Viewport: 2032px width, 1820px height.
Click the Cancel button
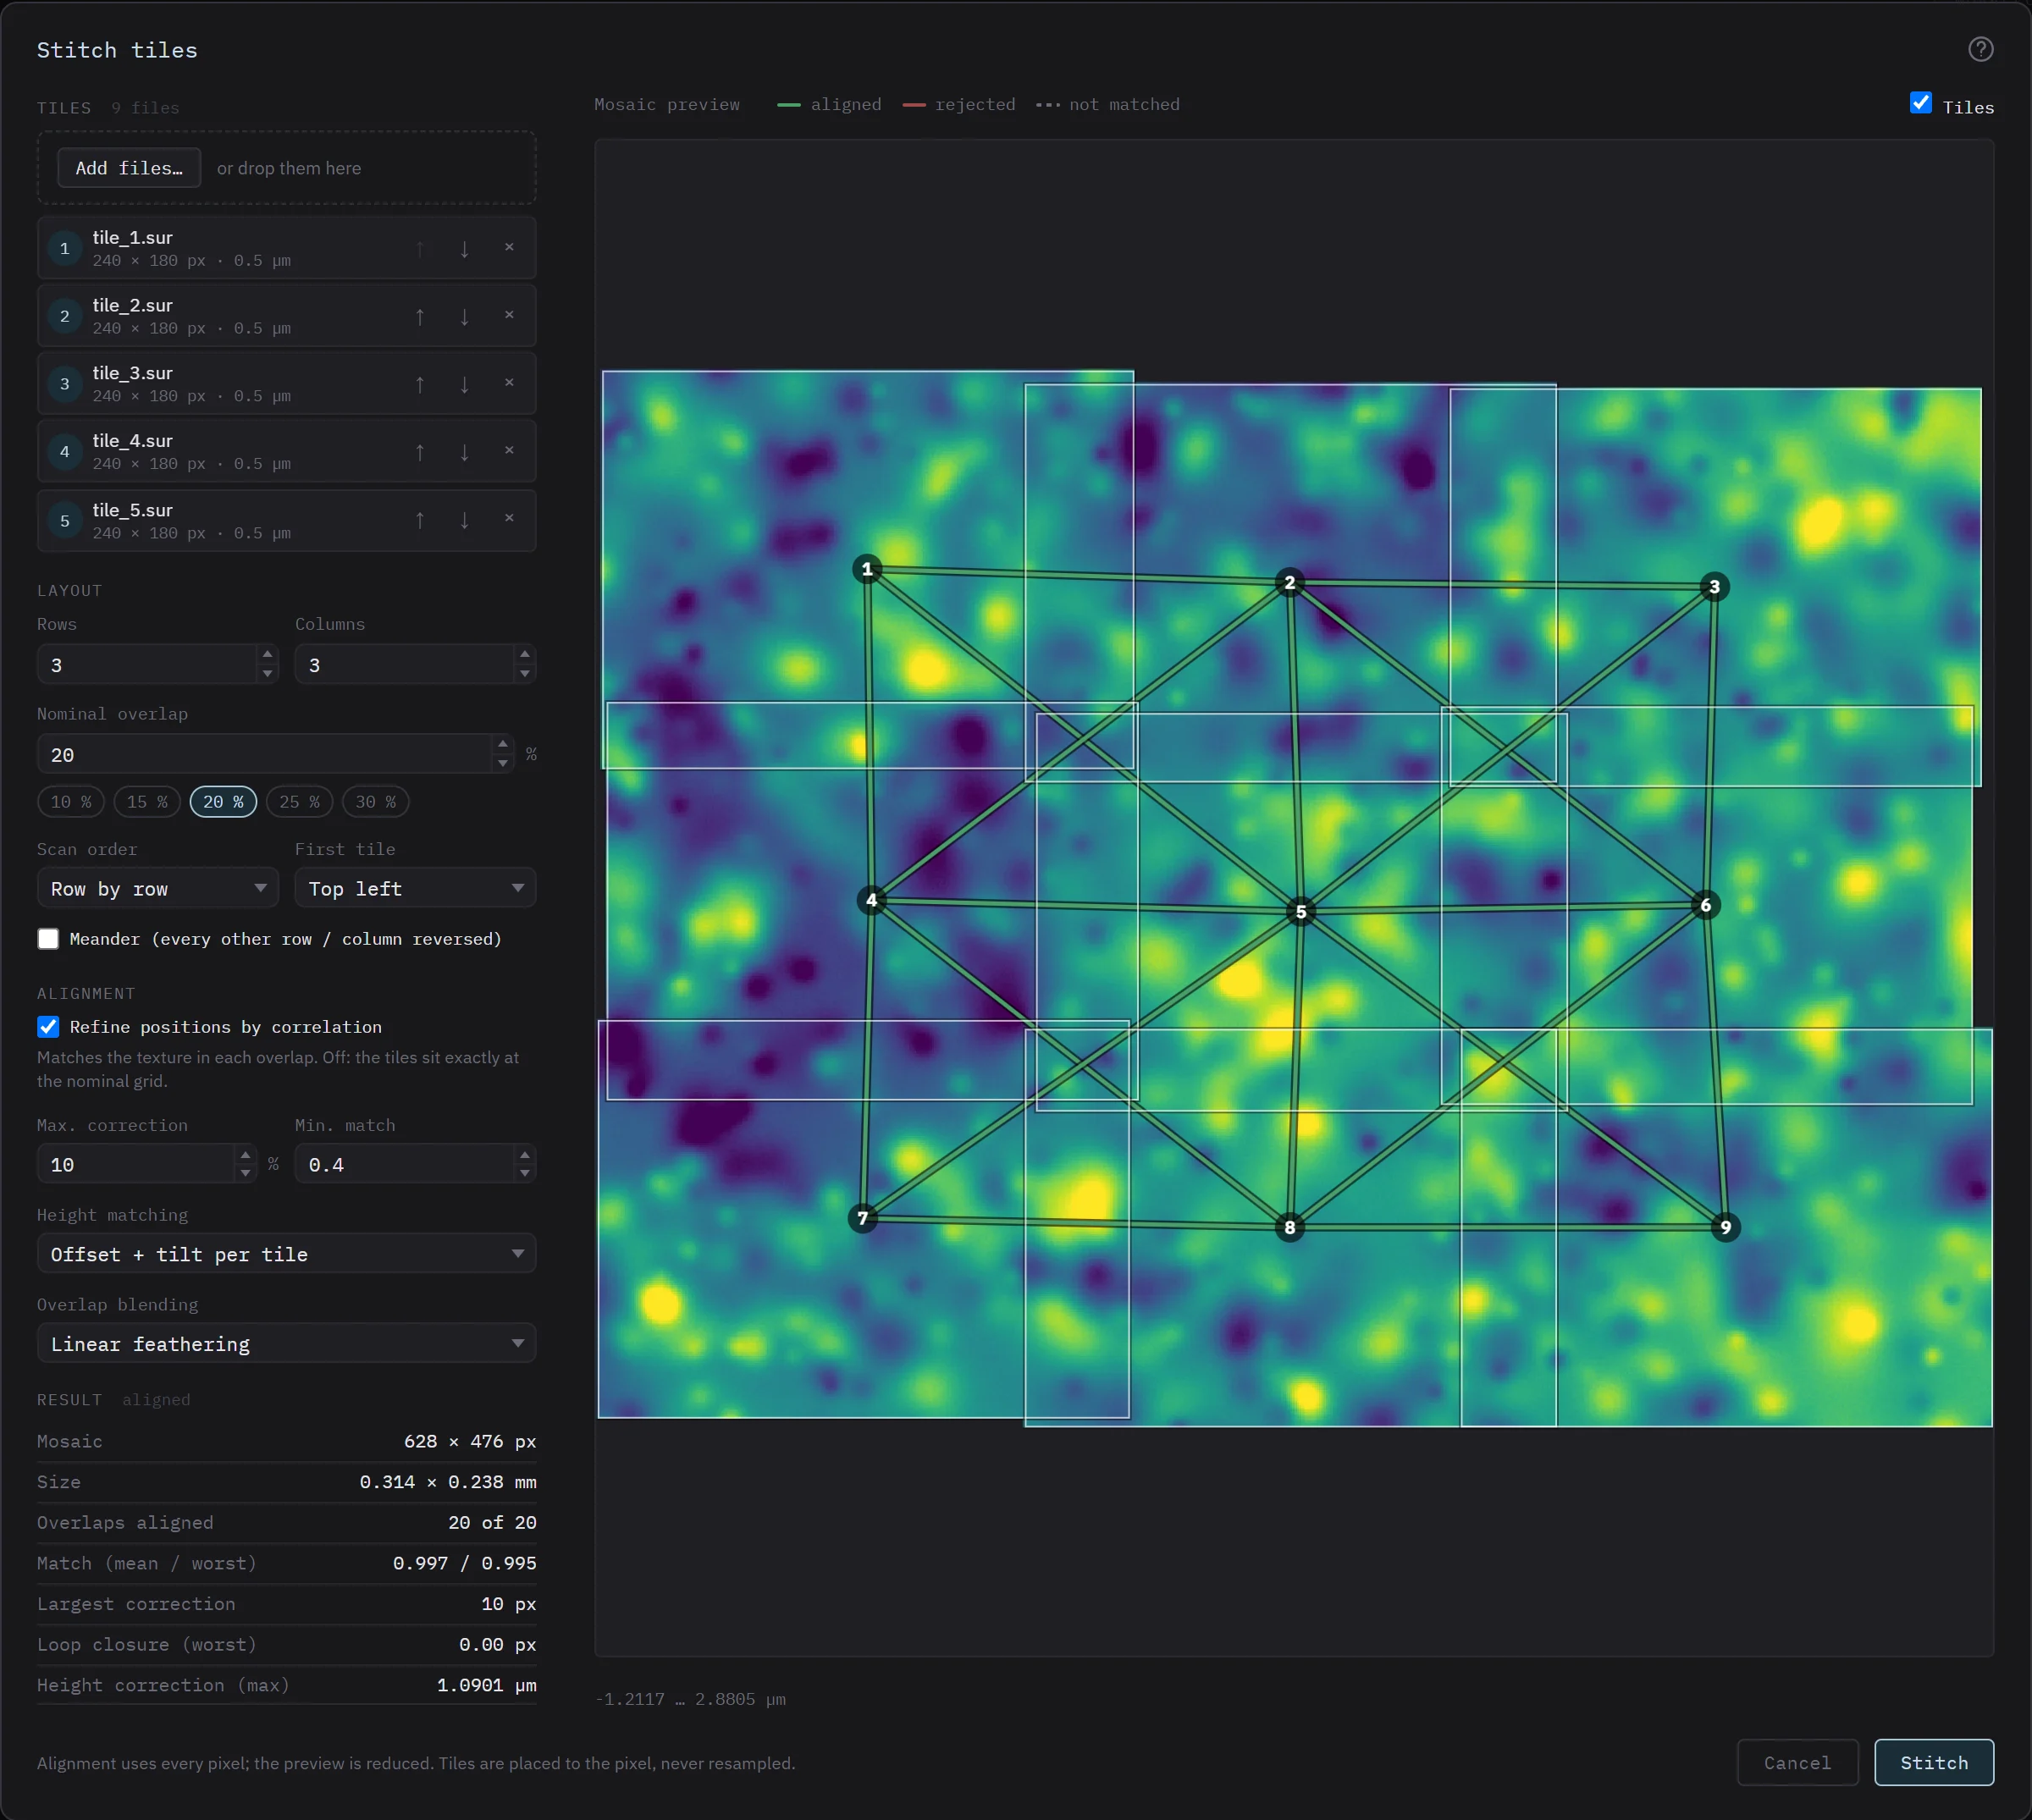[x=1797, y=1762]
